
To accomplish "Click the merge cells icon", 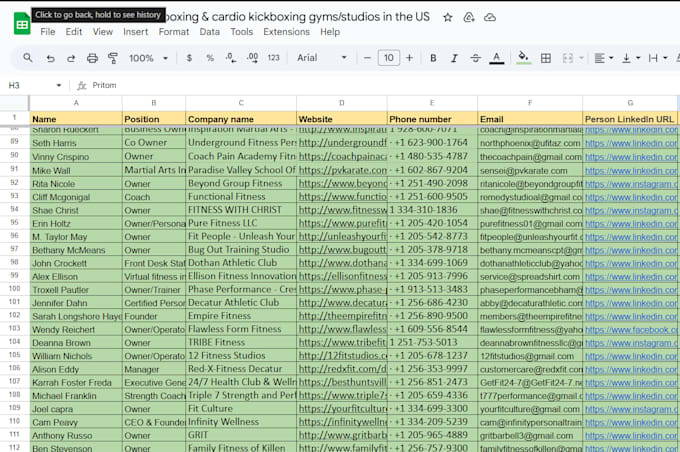I will click(x=568, y=58).
